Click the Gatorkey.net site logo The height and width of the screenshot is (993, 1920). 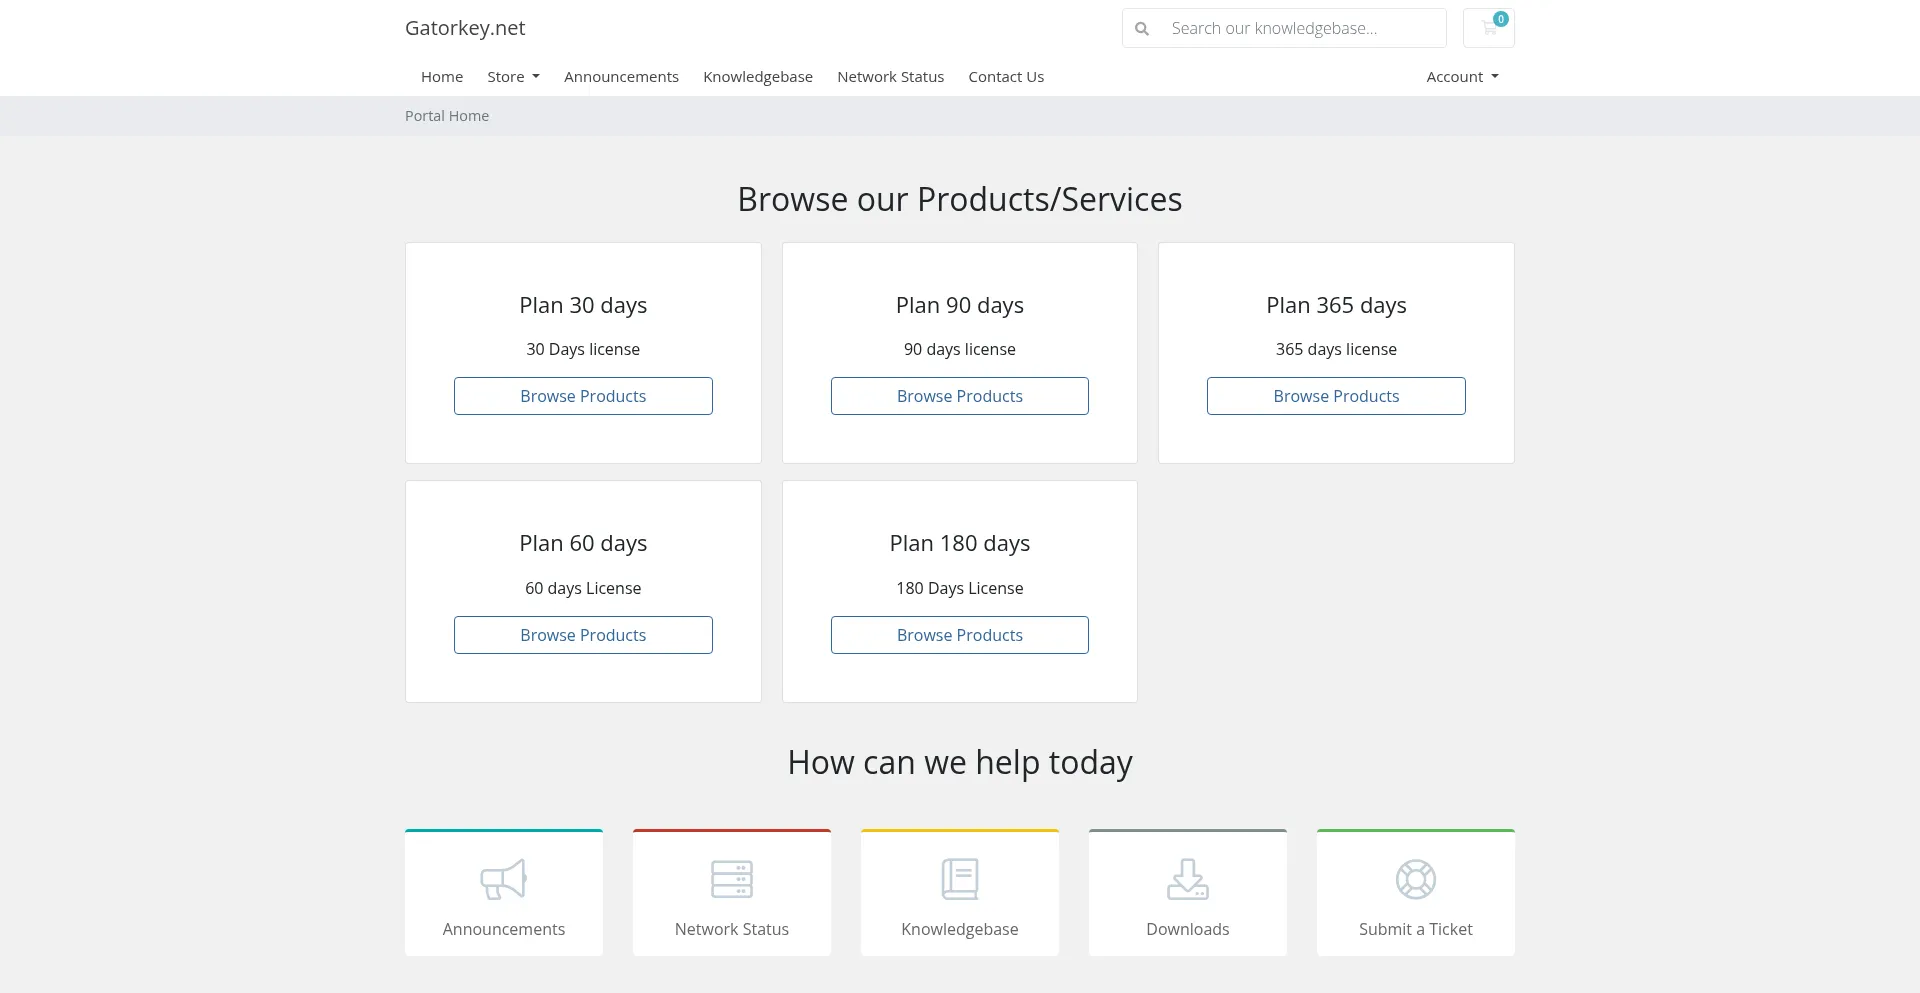pyautogui.click(x=465, y=28)
